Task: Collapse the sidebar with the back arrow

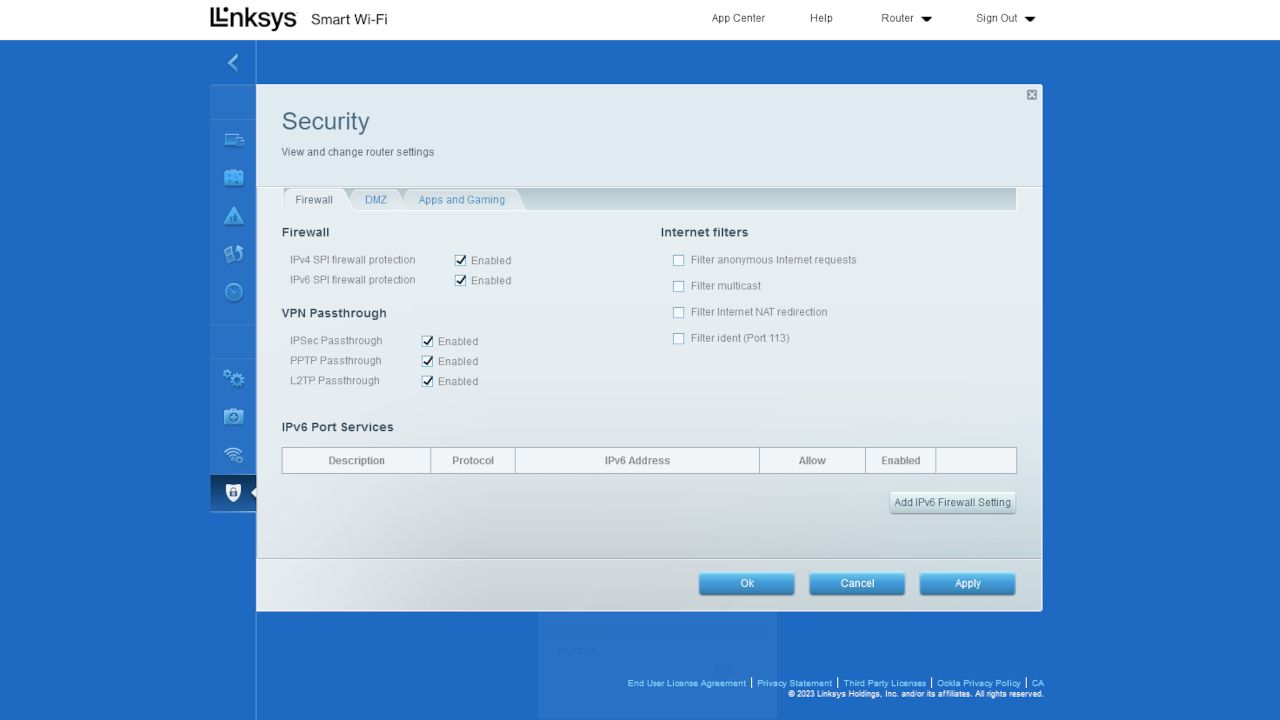Action: (x=233, y=63)
